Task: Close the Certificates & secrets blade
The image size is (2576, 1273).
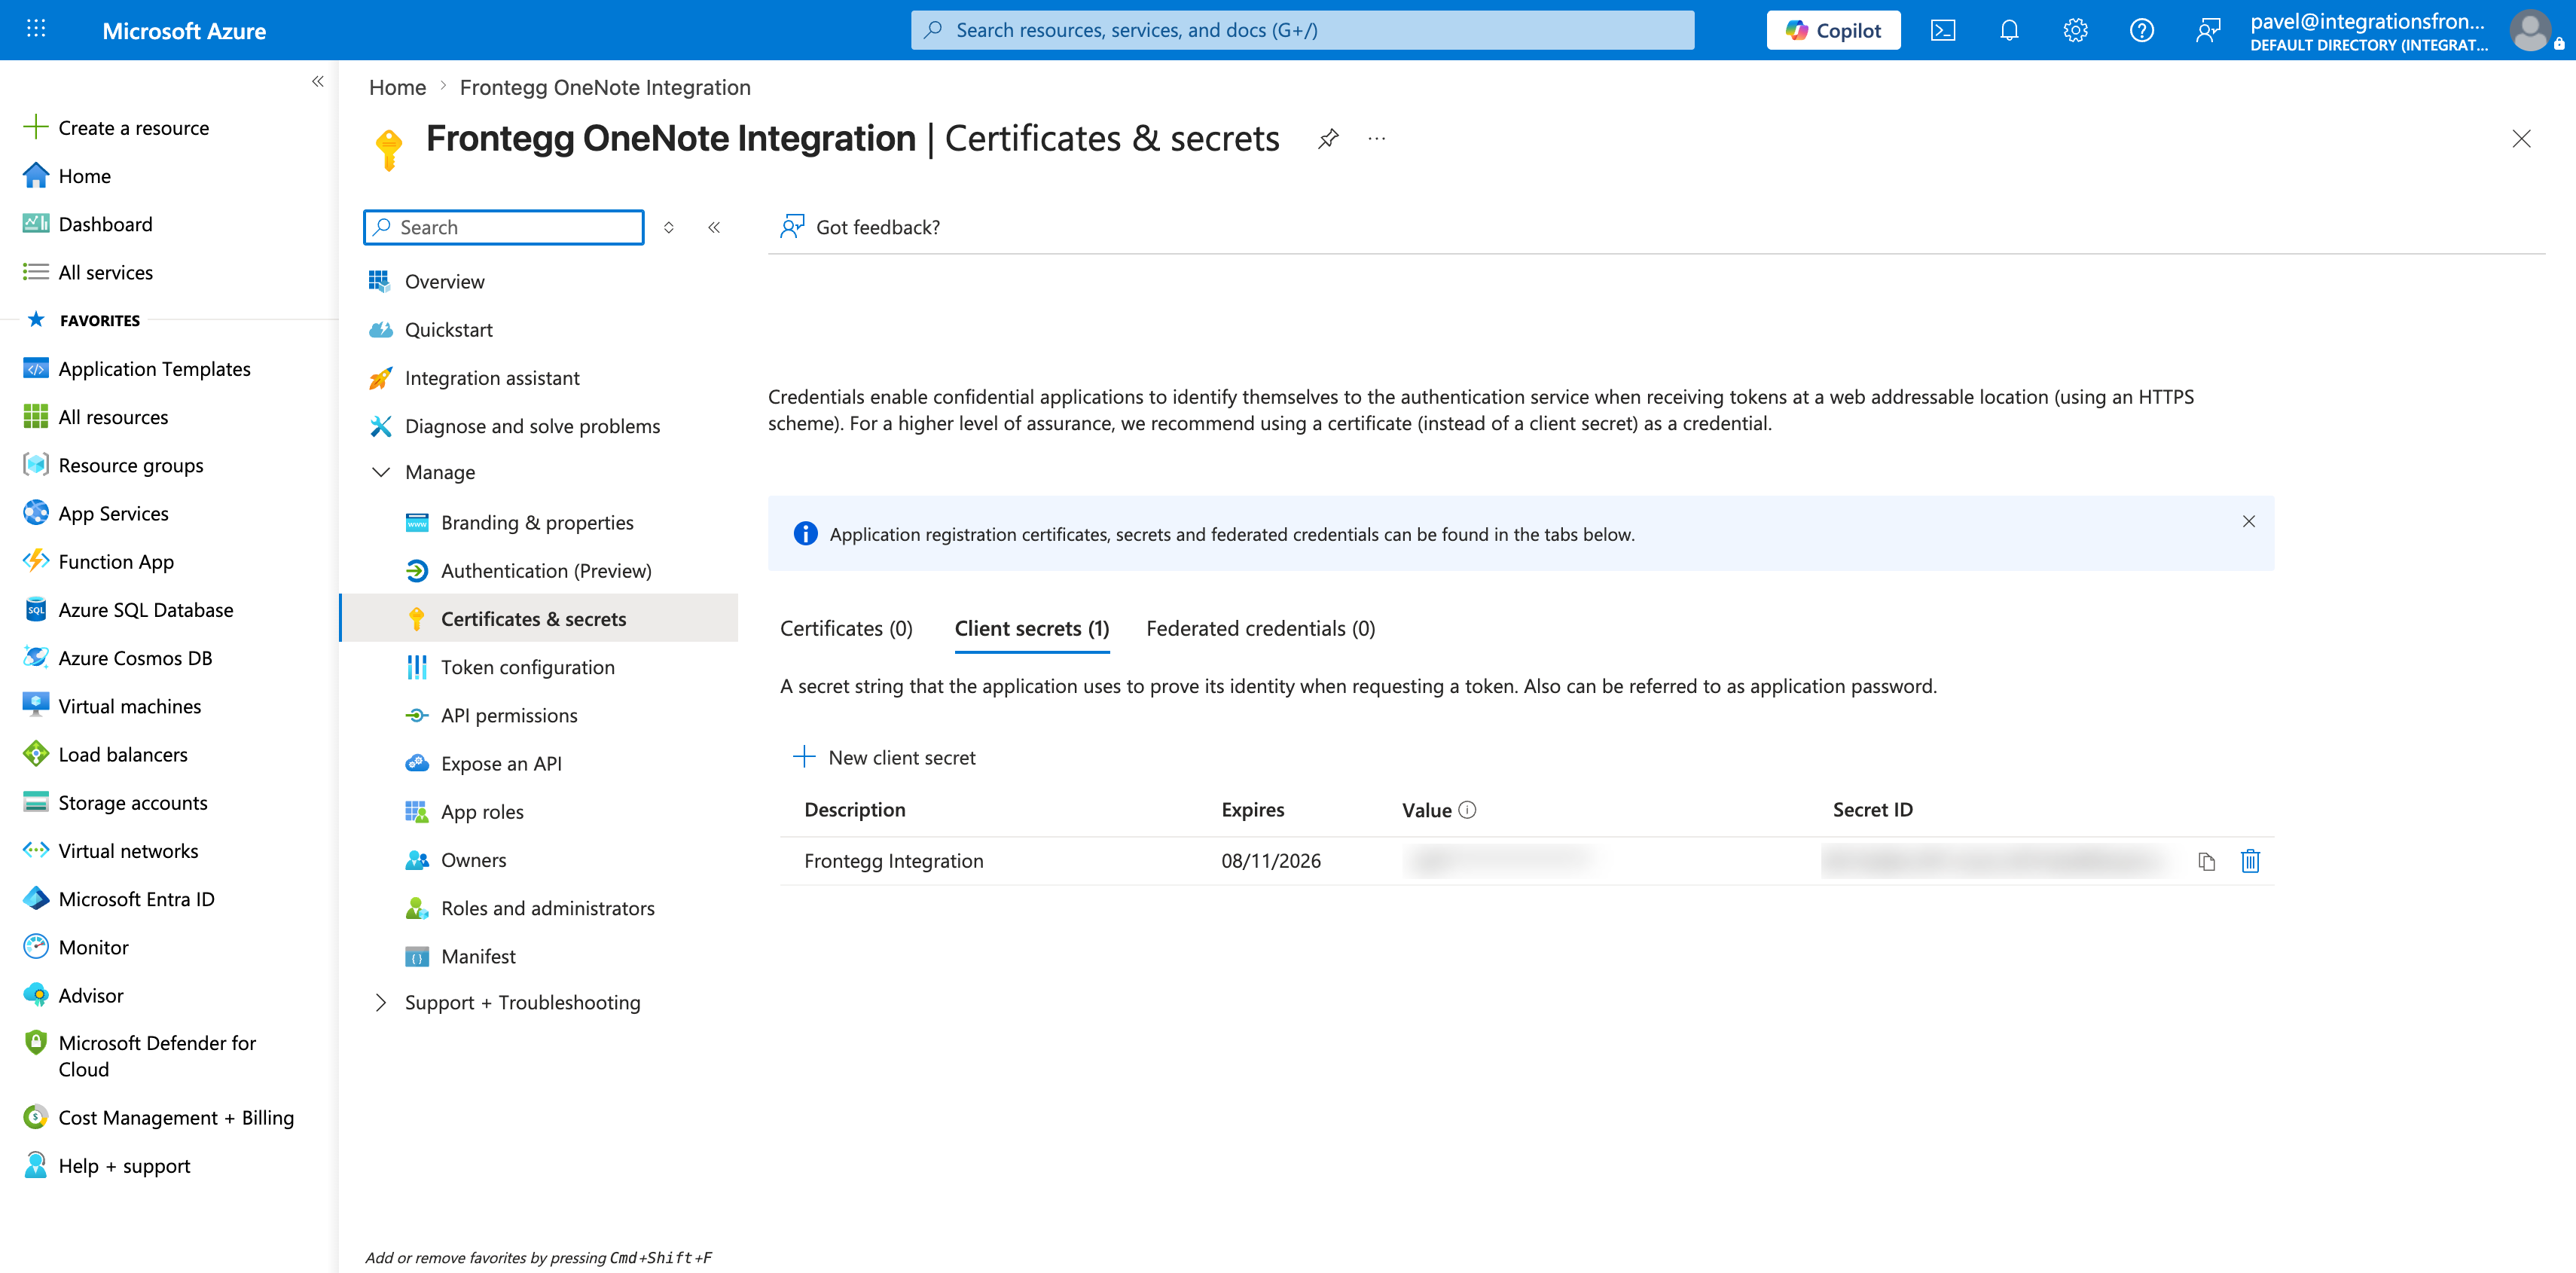Action: [x=2521, y=139]
